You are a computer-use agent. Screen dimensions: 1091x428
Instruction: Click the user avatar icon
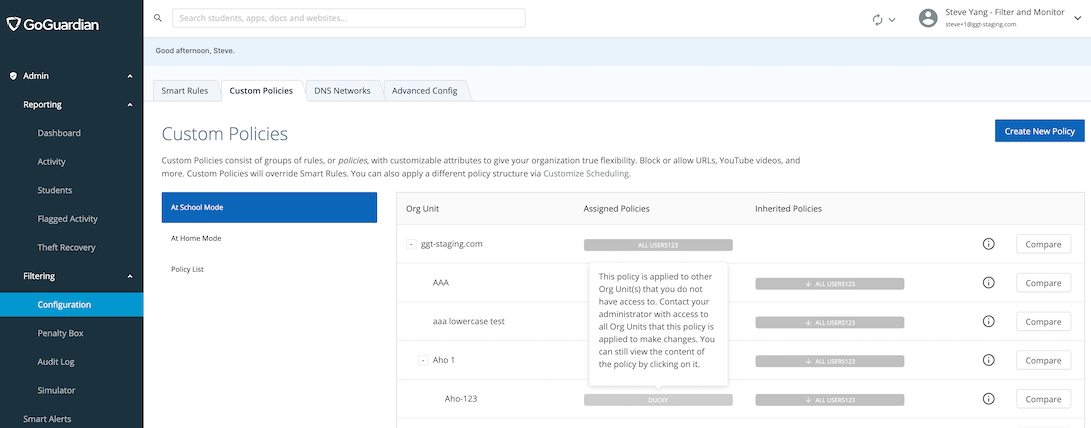(x=928, y=18)
